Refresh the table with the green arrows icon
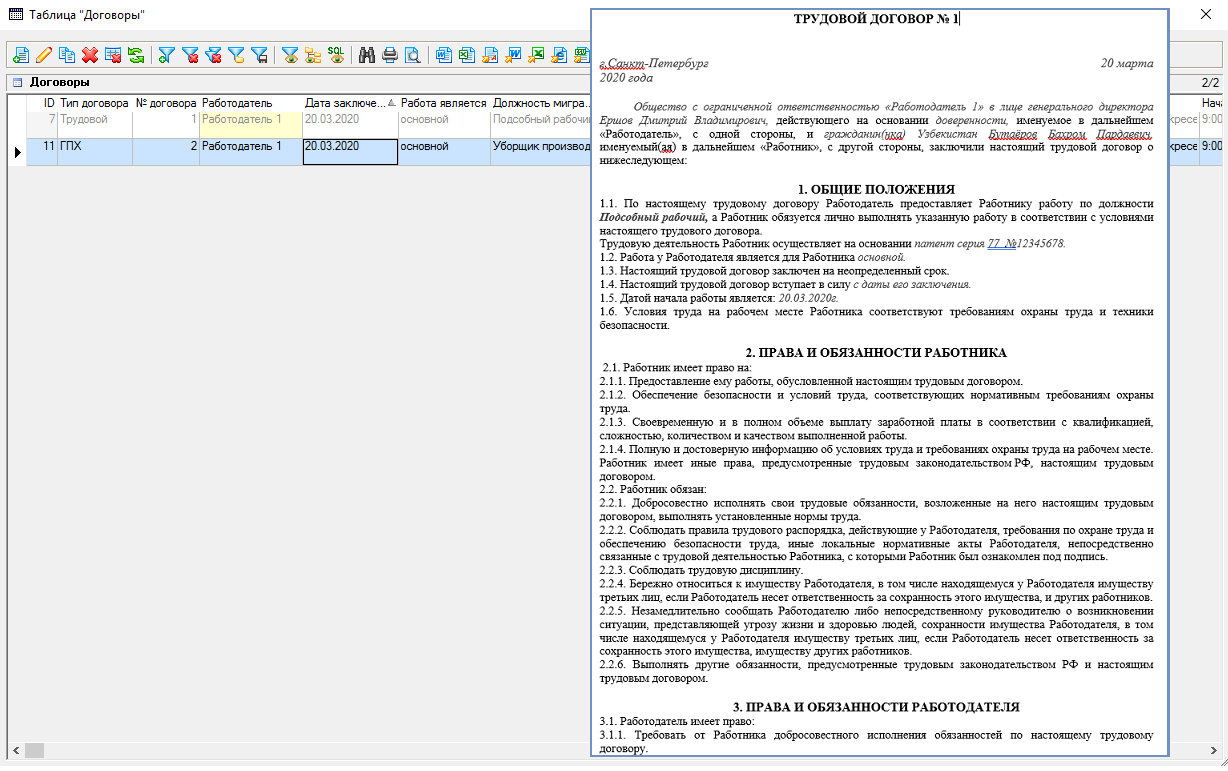Image resolution: width=1228 pixels, height=771 pixels. pyautogui.click(x=136, y=56)
